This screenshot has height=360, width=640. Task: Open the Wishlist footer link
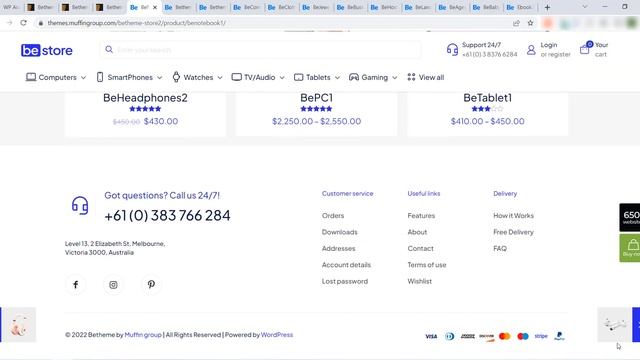420,281
